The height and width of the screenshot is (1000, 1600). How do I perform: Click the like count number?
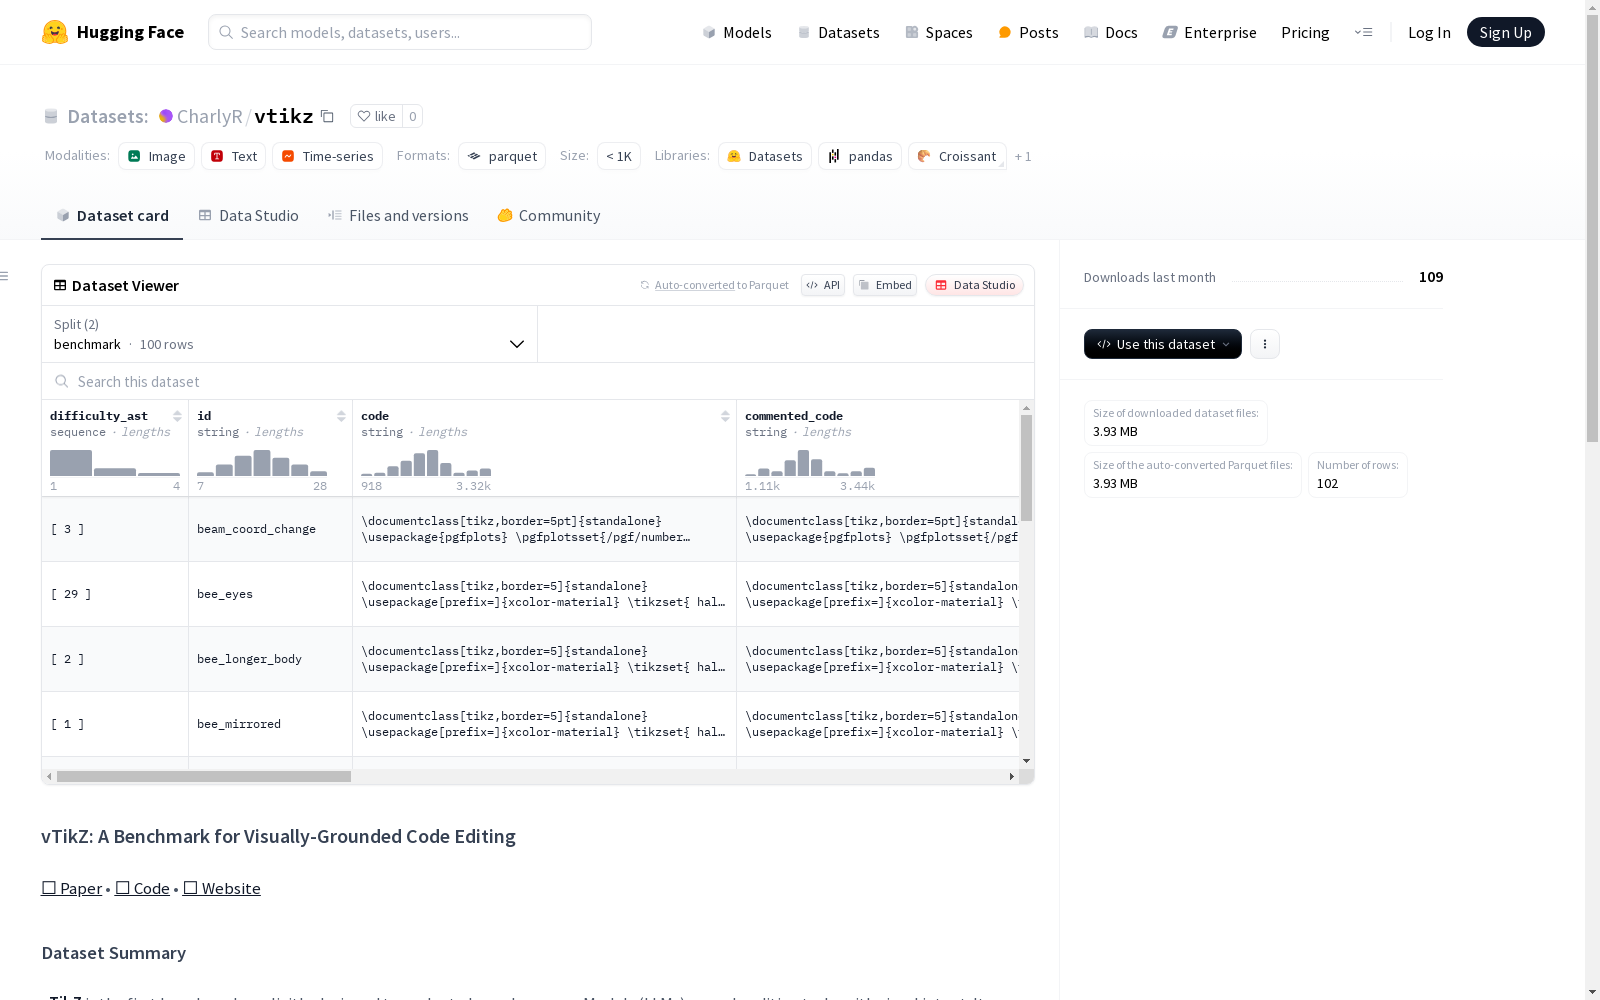[x=412, y=116]
